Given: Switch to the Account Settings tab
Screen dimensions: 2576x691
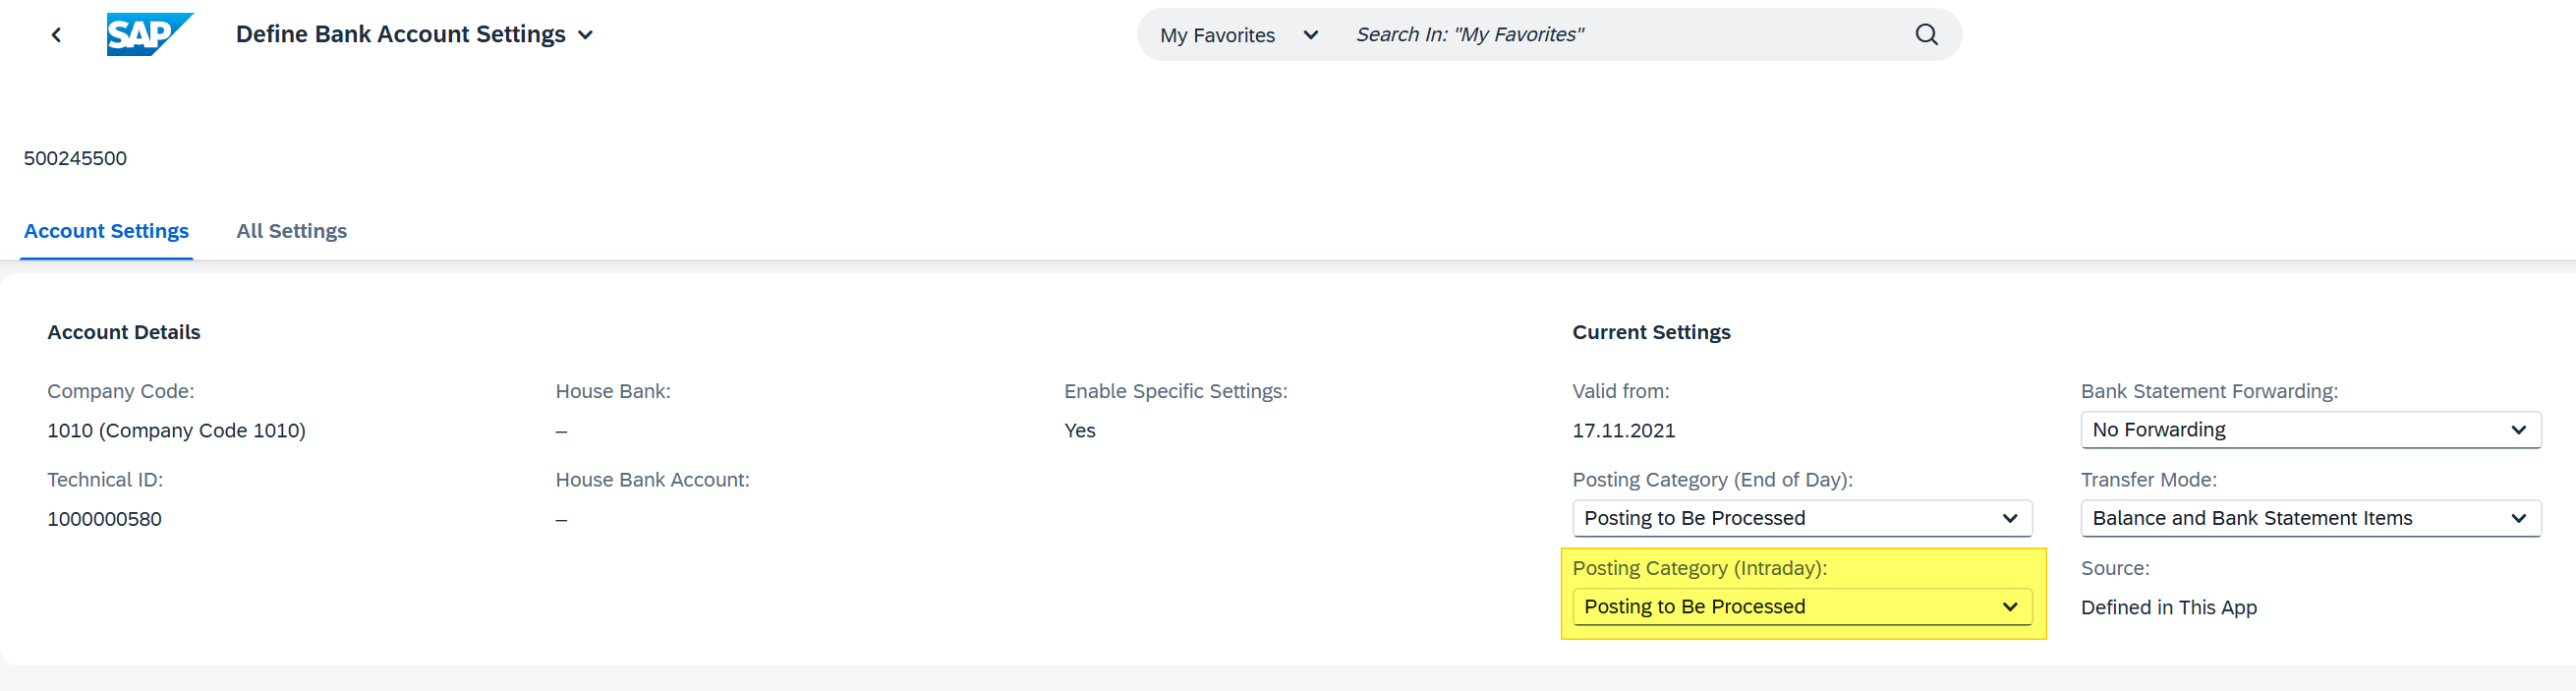Looking at the screenshot, I should coord(106,231).
